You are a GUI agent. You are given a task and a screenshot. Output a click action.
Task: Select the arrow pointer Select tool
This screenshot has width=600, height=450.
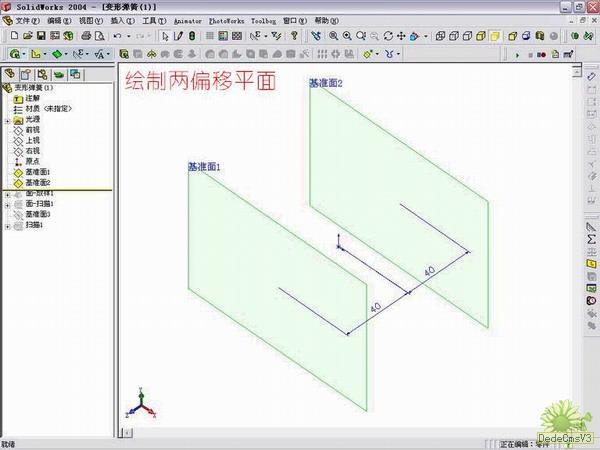pyautogui.click(x=165, y=36)
